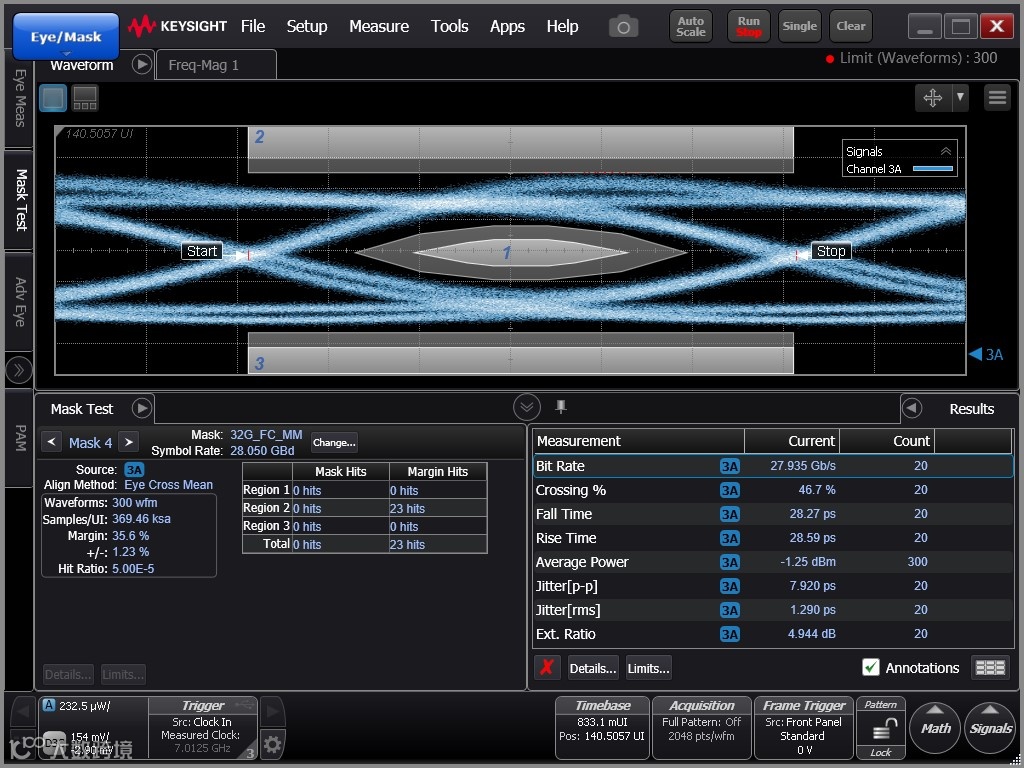Click the pin icon above the results
This screenshot has height=768, width=1024.
tap(561, 406)
